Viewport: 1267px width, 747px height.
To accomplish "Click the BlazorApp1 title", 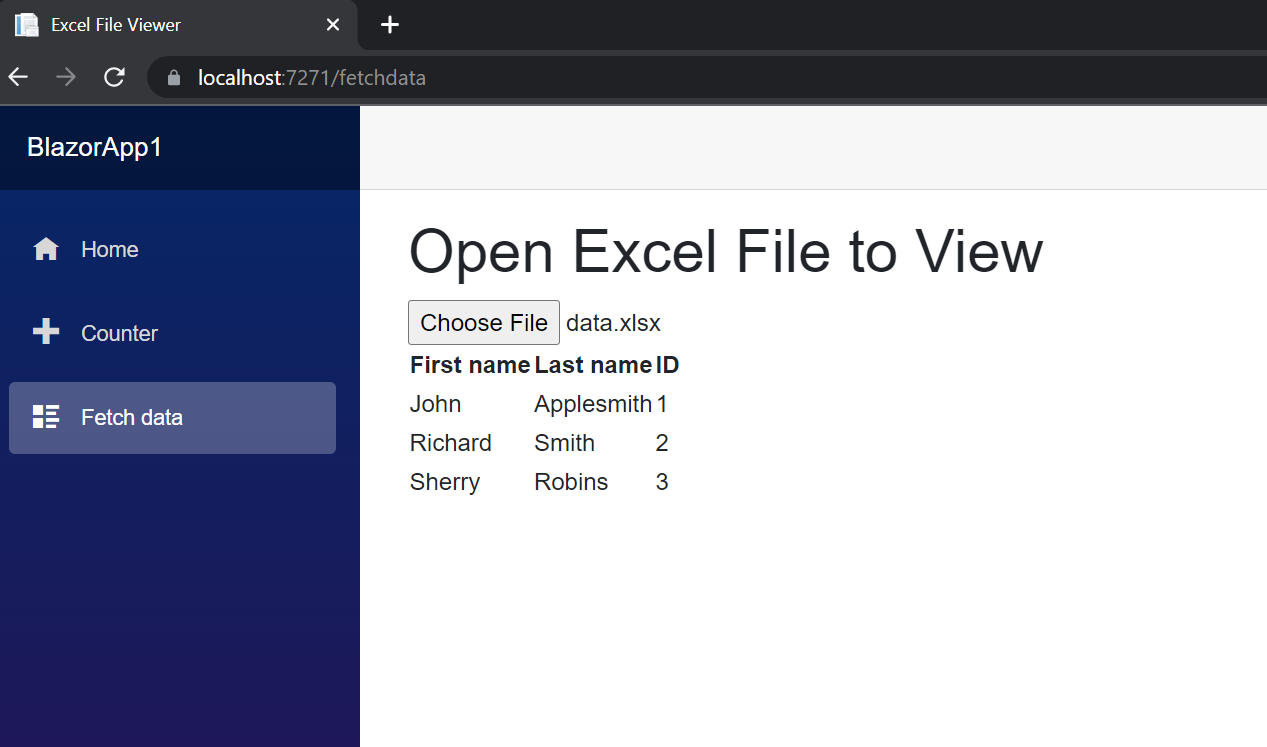I will [x=94, y=147].
